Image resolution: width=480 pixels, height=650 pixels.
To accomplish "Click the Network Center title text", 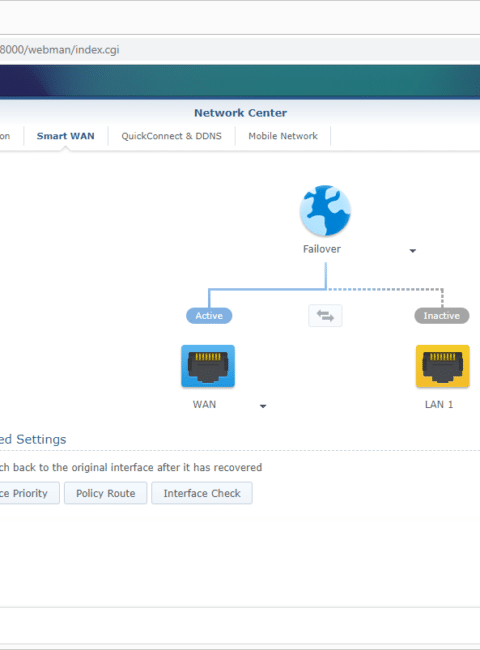I will 240,113.
